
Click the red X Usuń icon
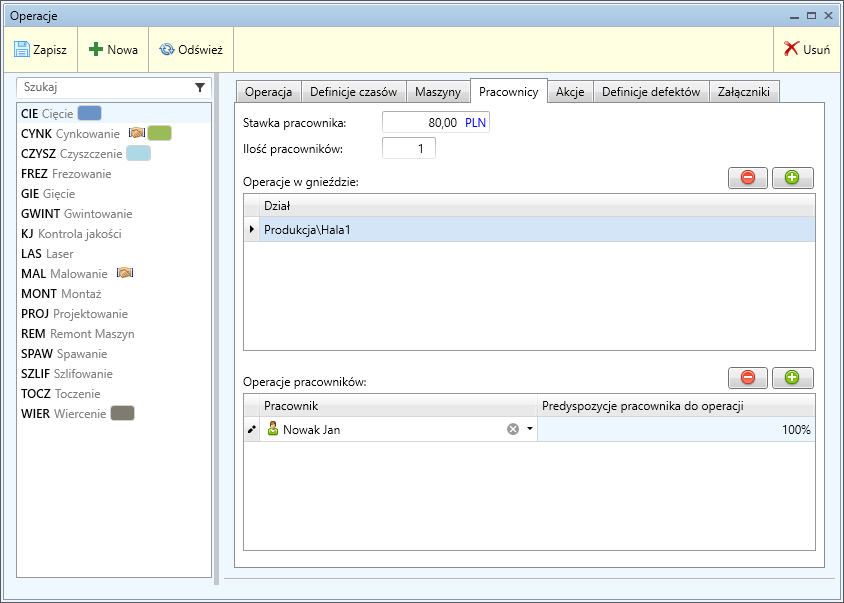[791, 49]
